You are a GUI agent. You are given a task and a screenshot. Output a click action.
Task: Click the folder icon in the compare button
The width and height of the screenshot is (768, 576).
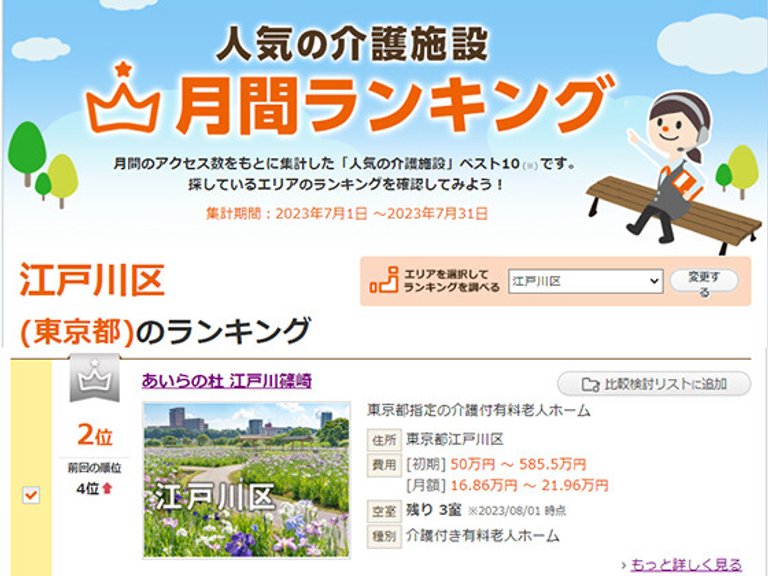590,384
